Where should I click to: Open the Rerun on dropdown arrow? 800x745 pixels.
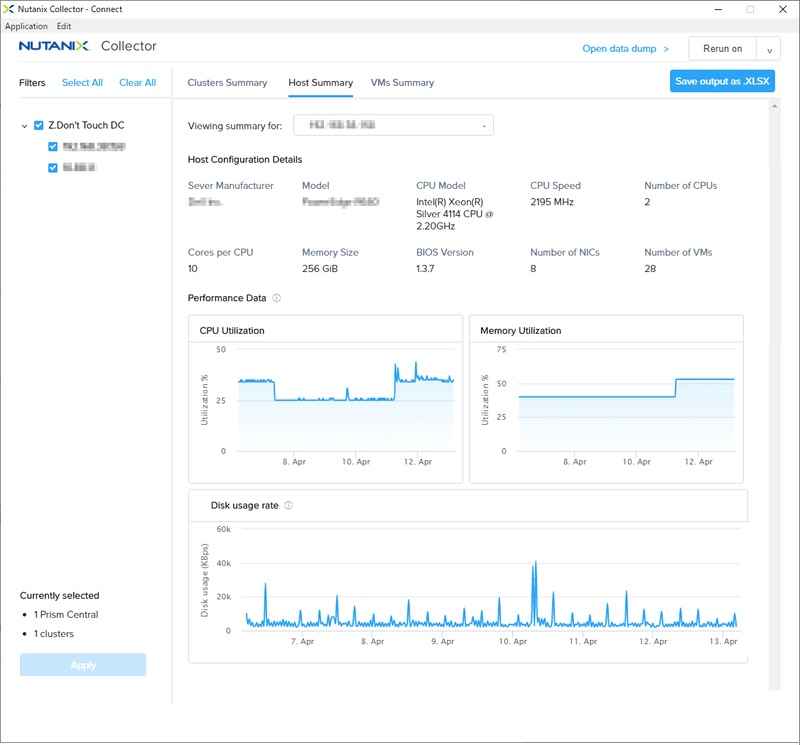point(769,49)
